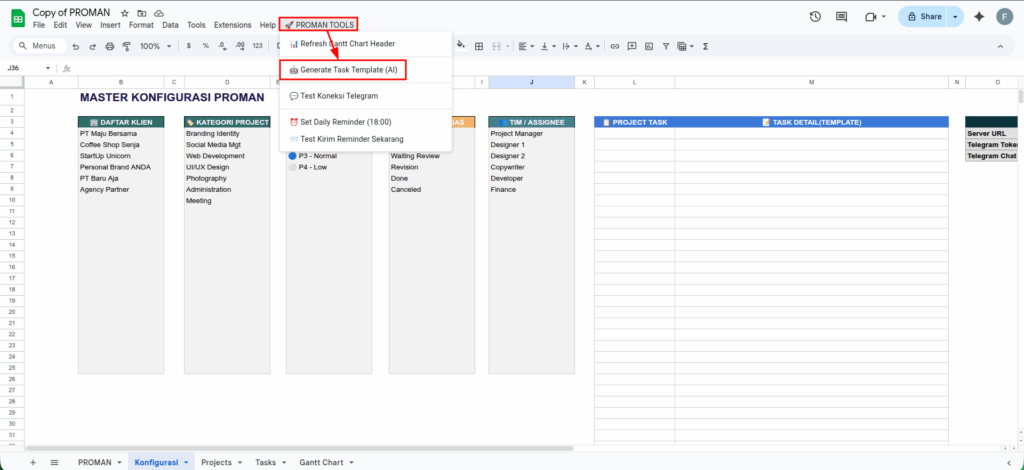The width and height of the screenshot is (1024, 470).
Task: Open version history clock icon
Action: click(815, 17)
